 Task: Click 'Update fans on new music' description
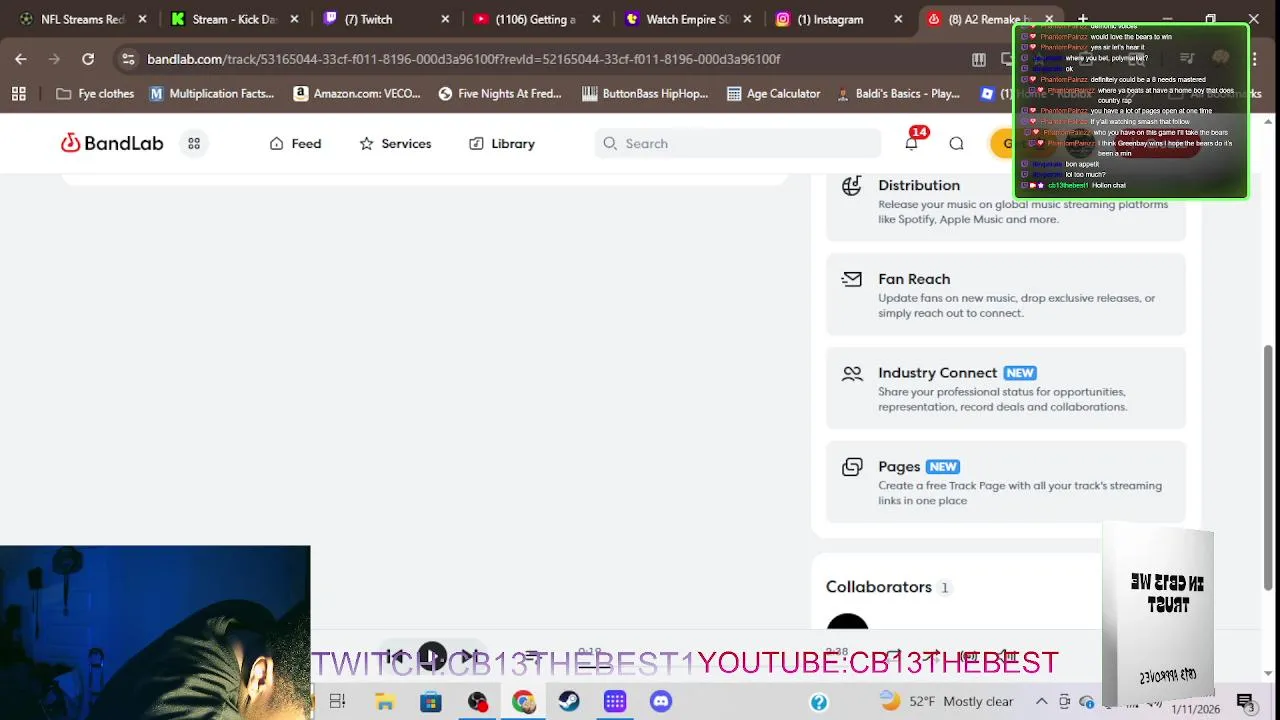(1017, 305)
